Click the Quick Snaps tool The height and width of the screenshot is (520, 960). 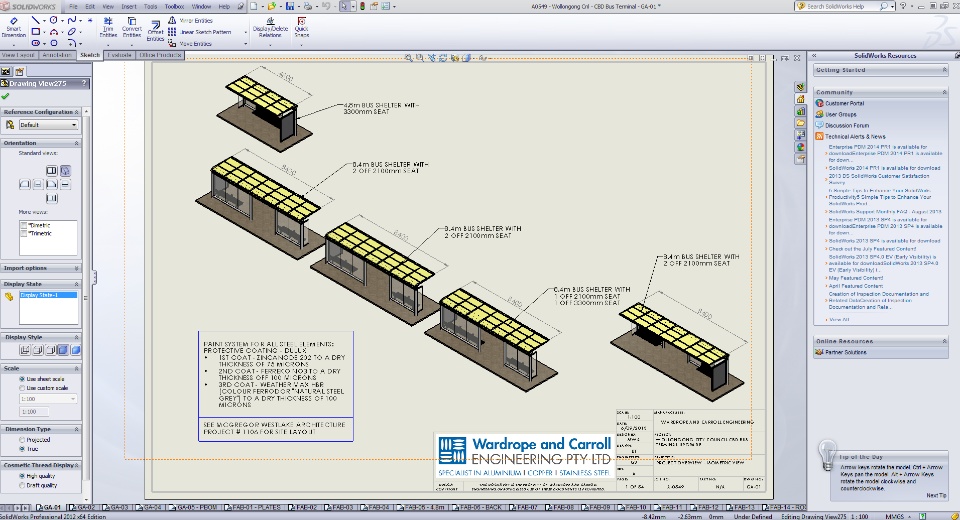301,27
